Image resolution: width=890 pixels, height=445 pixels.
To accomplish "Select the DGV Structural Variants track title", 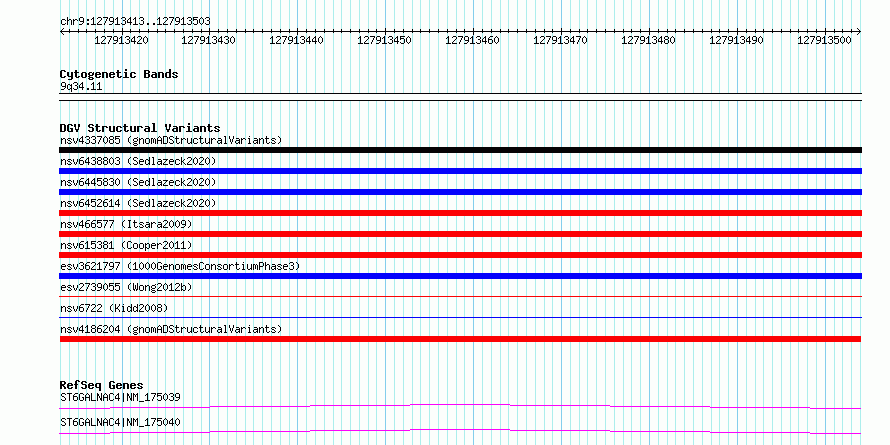I will point(140,128).
